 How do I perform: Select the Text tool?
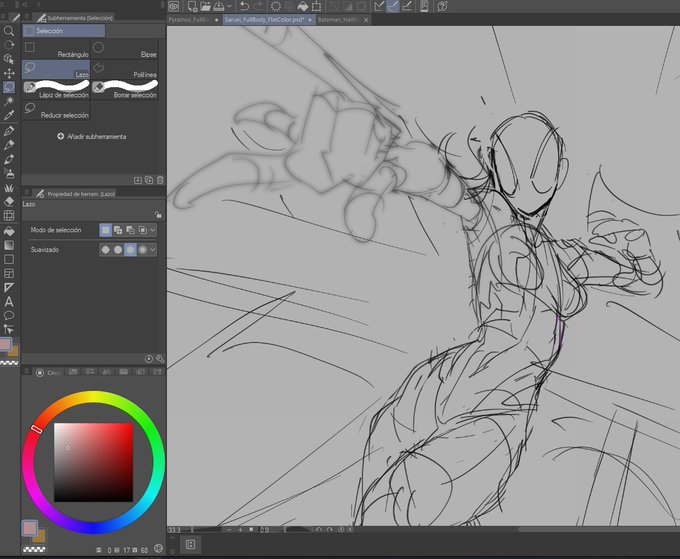(x=9, y=302)
